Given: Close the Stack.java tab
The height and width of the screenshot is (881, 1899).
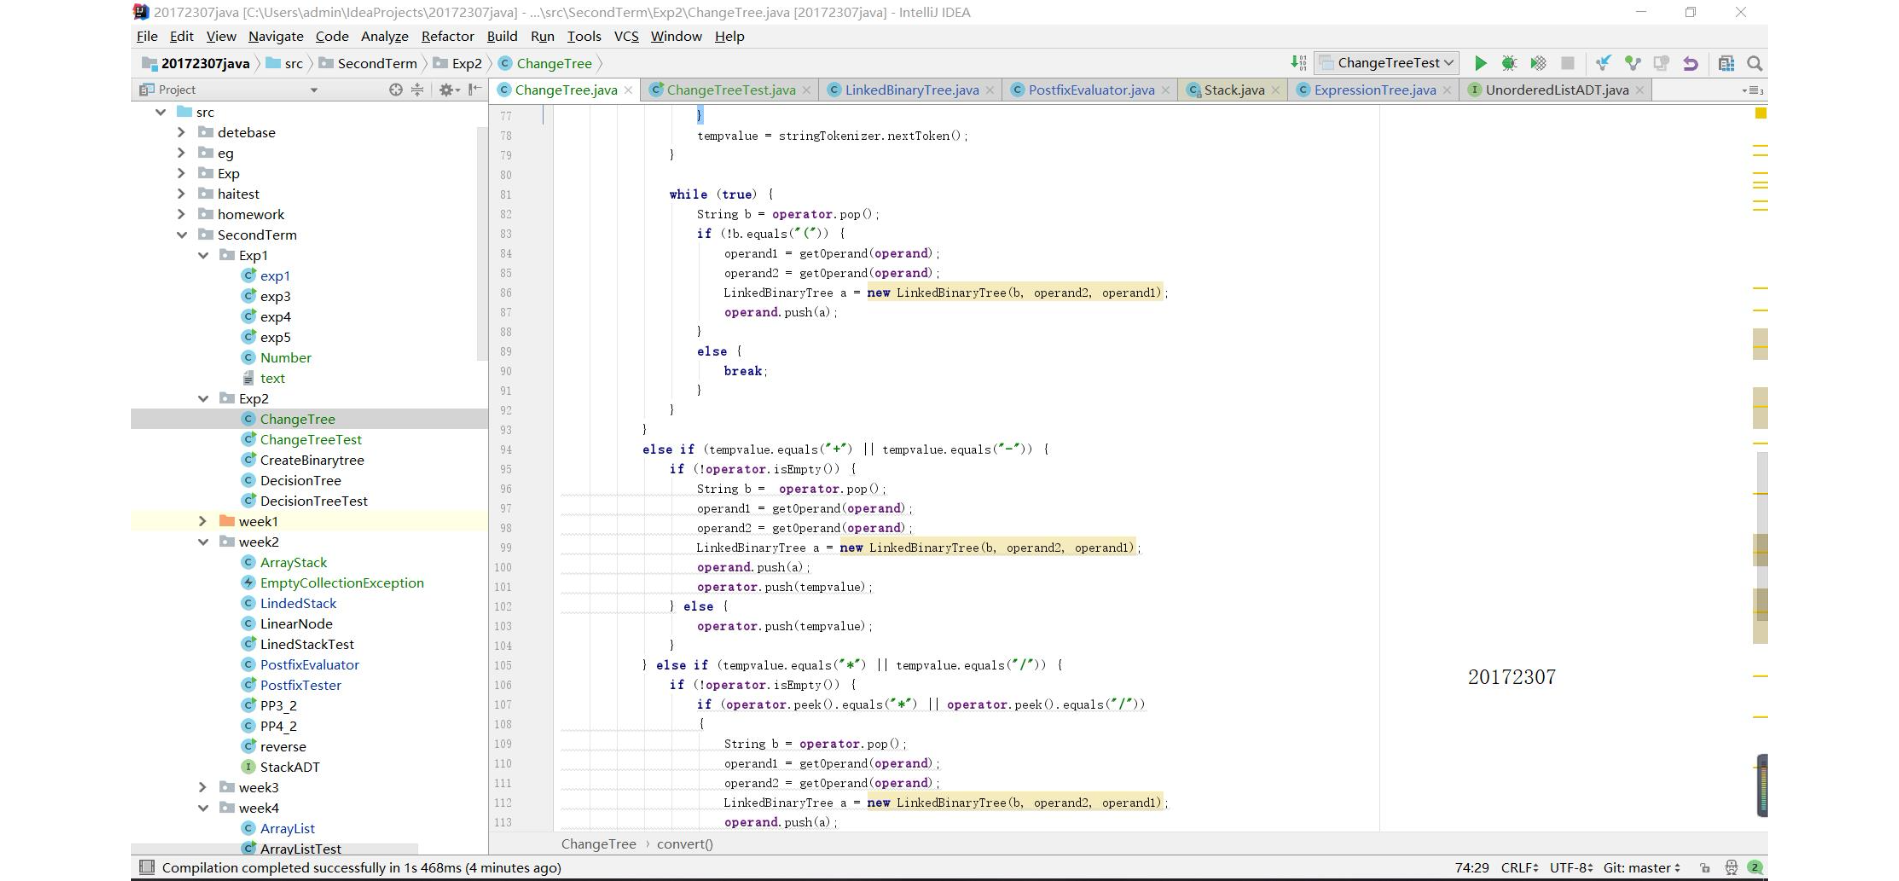Looking at the screenshot, I should click(1275, 91).
